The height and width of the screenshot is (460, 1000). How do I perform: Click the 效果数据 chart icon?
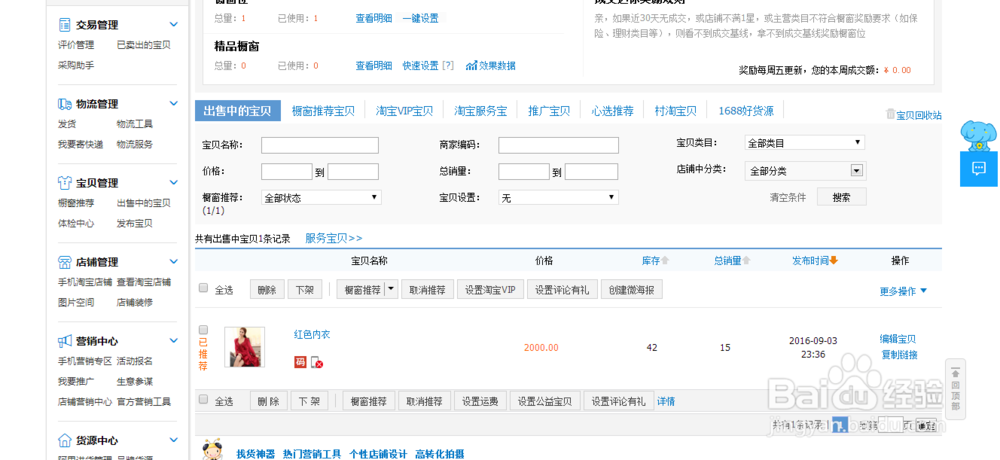(471, 66)
